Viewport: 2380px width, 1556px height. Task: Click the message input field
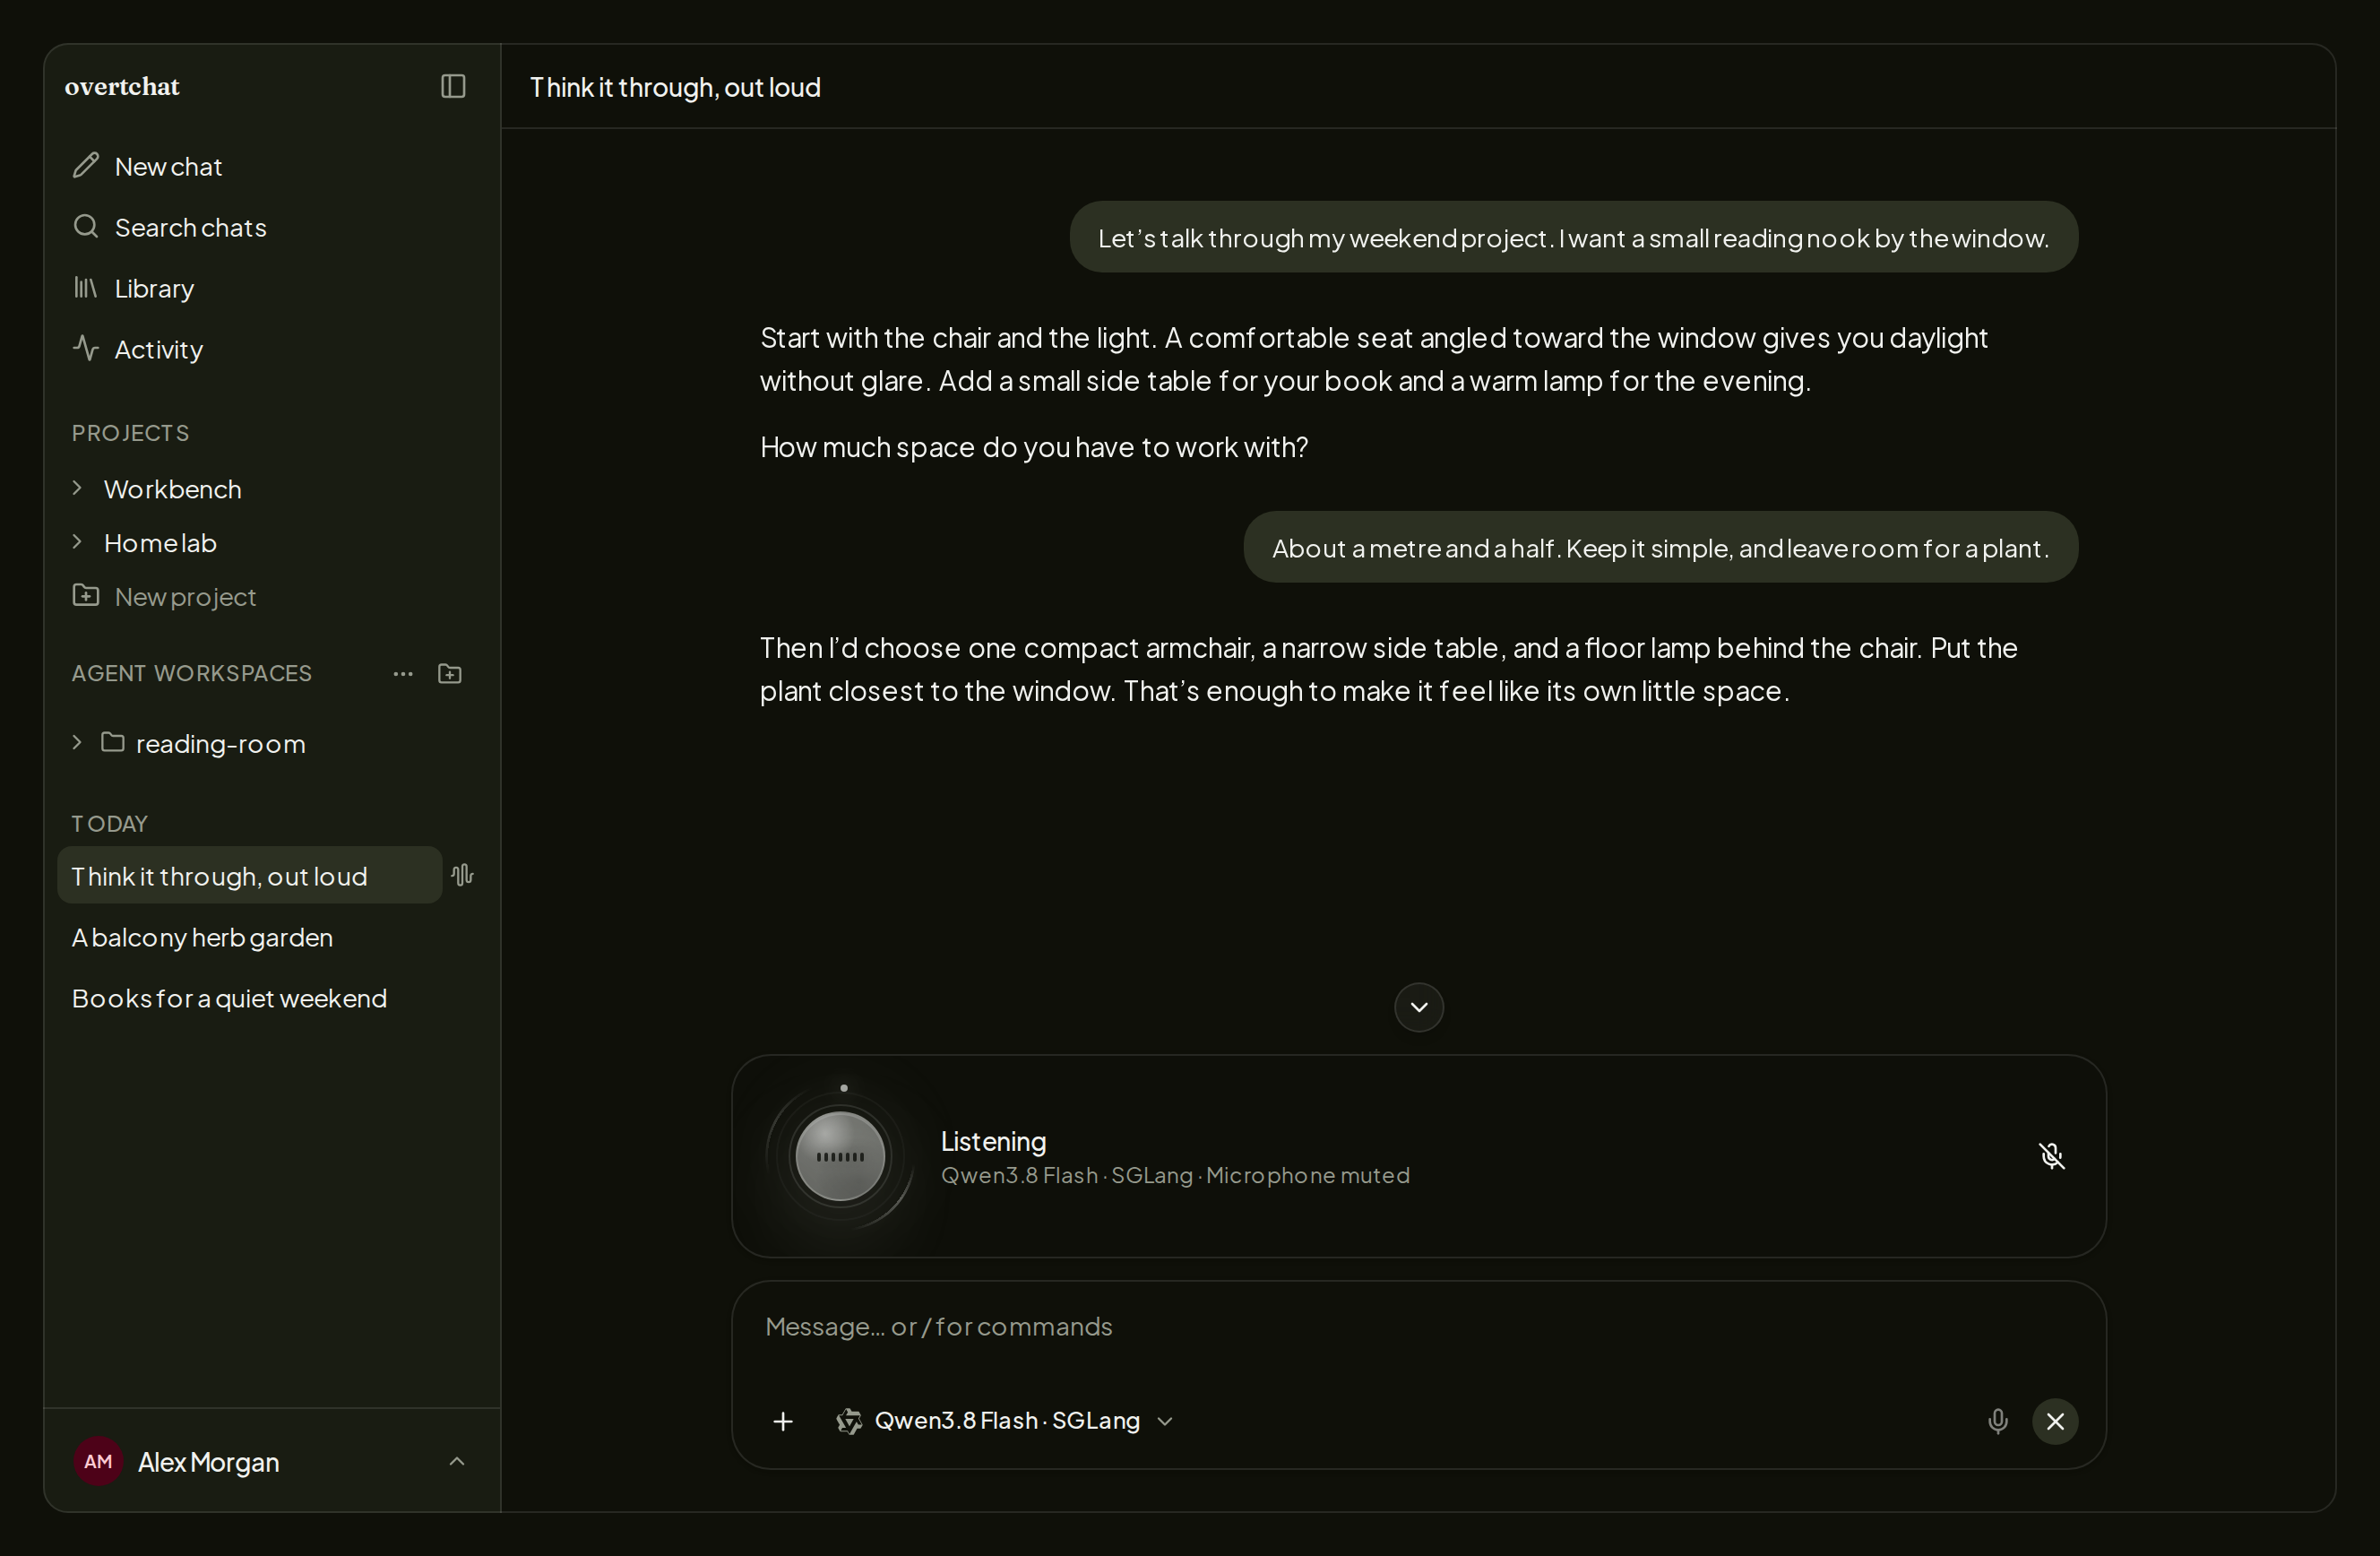coord(1418,1328)
